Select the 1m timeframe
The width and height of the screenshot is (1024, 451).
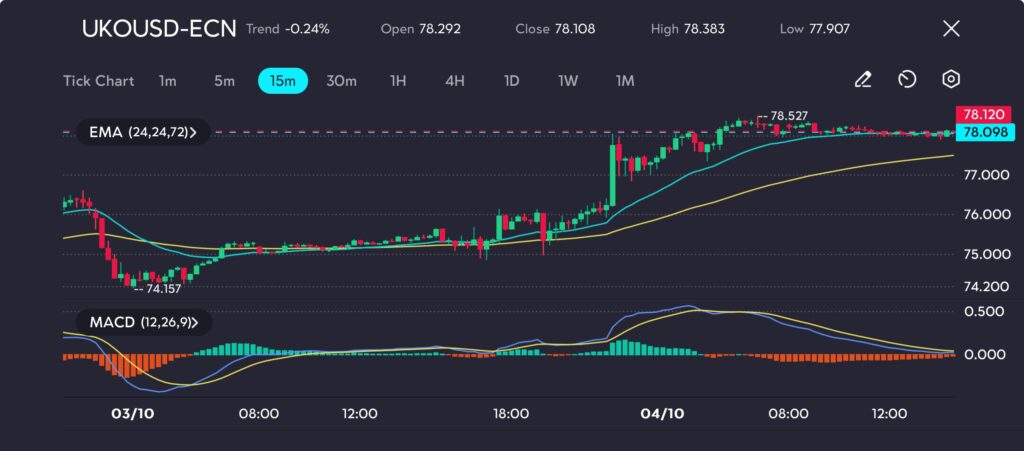167,81
